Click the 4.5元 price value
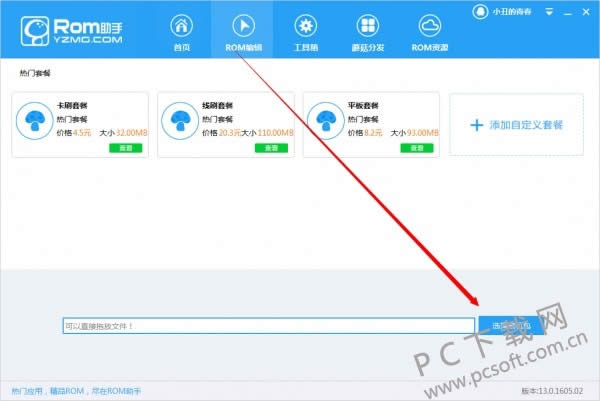Image resolution: width=600 pixels, height=401 pixels. (82, 133)
